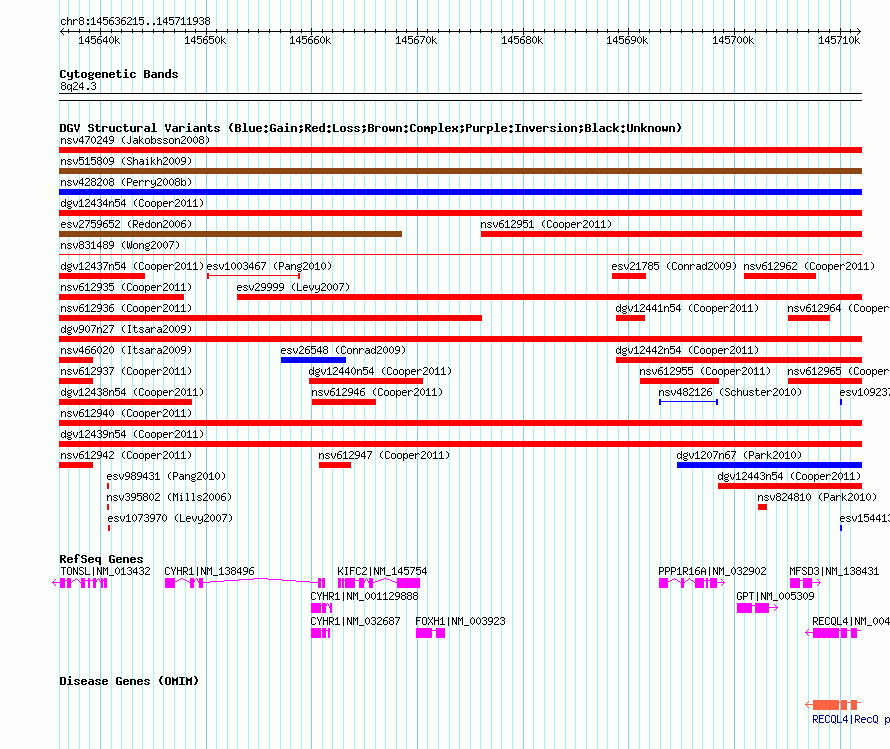
Task: Click the dgv12439n54 (Cooper2011) label
Action: click(132, 434)
